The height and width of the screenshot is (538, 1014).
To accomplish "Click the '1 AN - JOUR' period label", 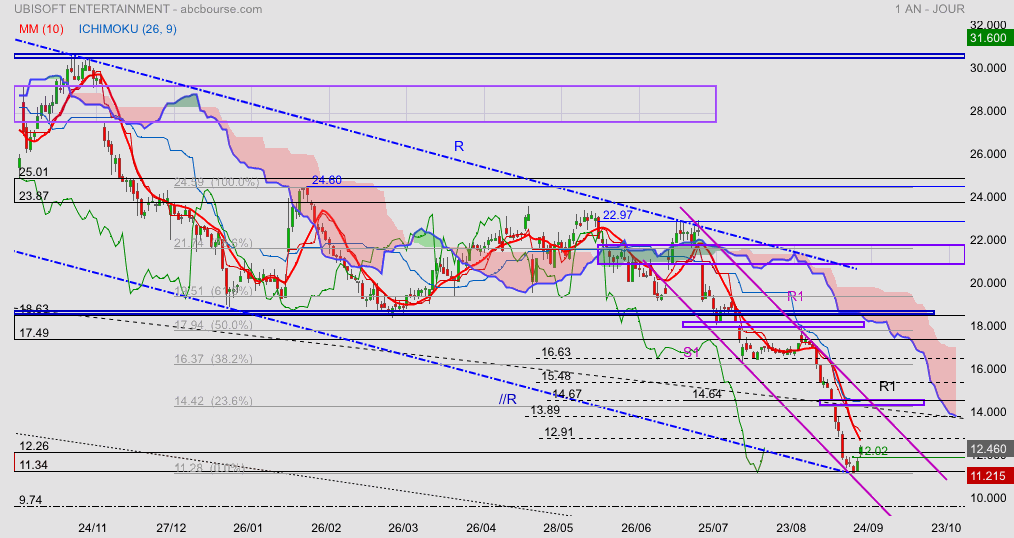I will click(930, 9).
